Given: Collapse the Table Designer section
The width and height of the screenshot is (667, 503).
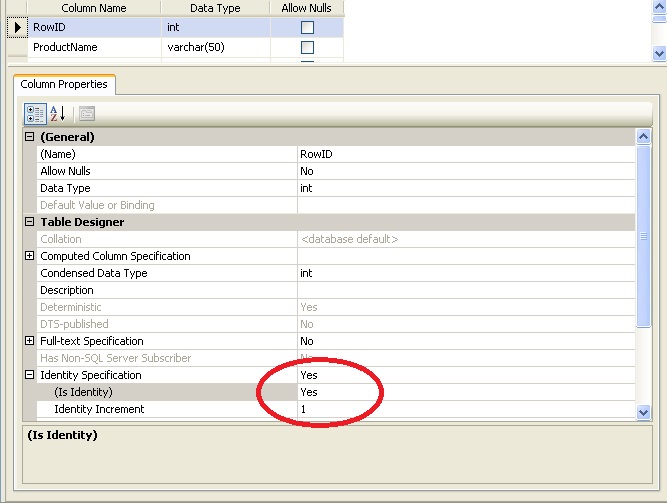Looking at the screenshot, I should pyautogui.click(x=29, y=222).
